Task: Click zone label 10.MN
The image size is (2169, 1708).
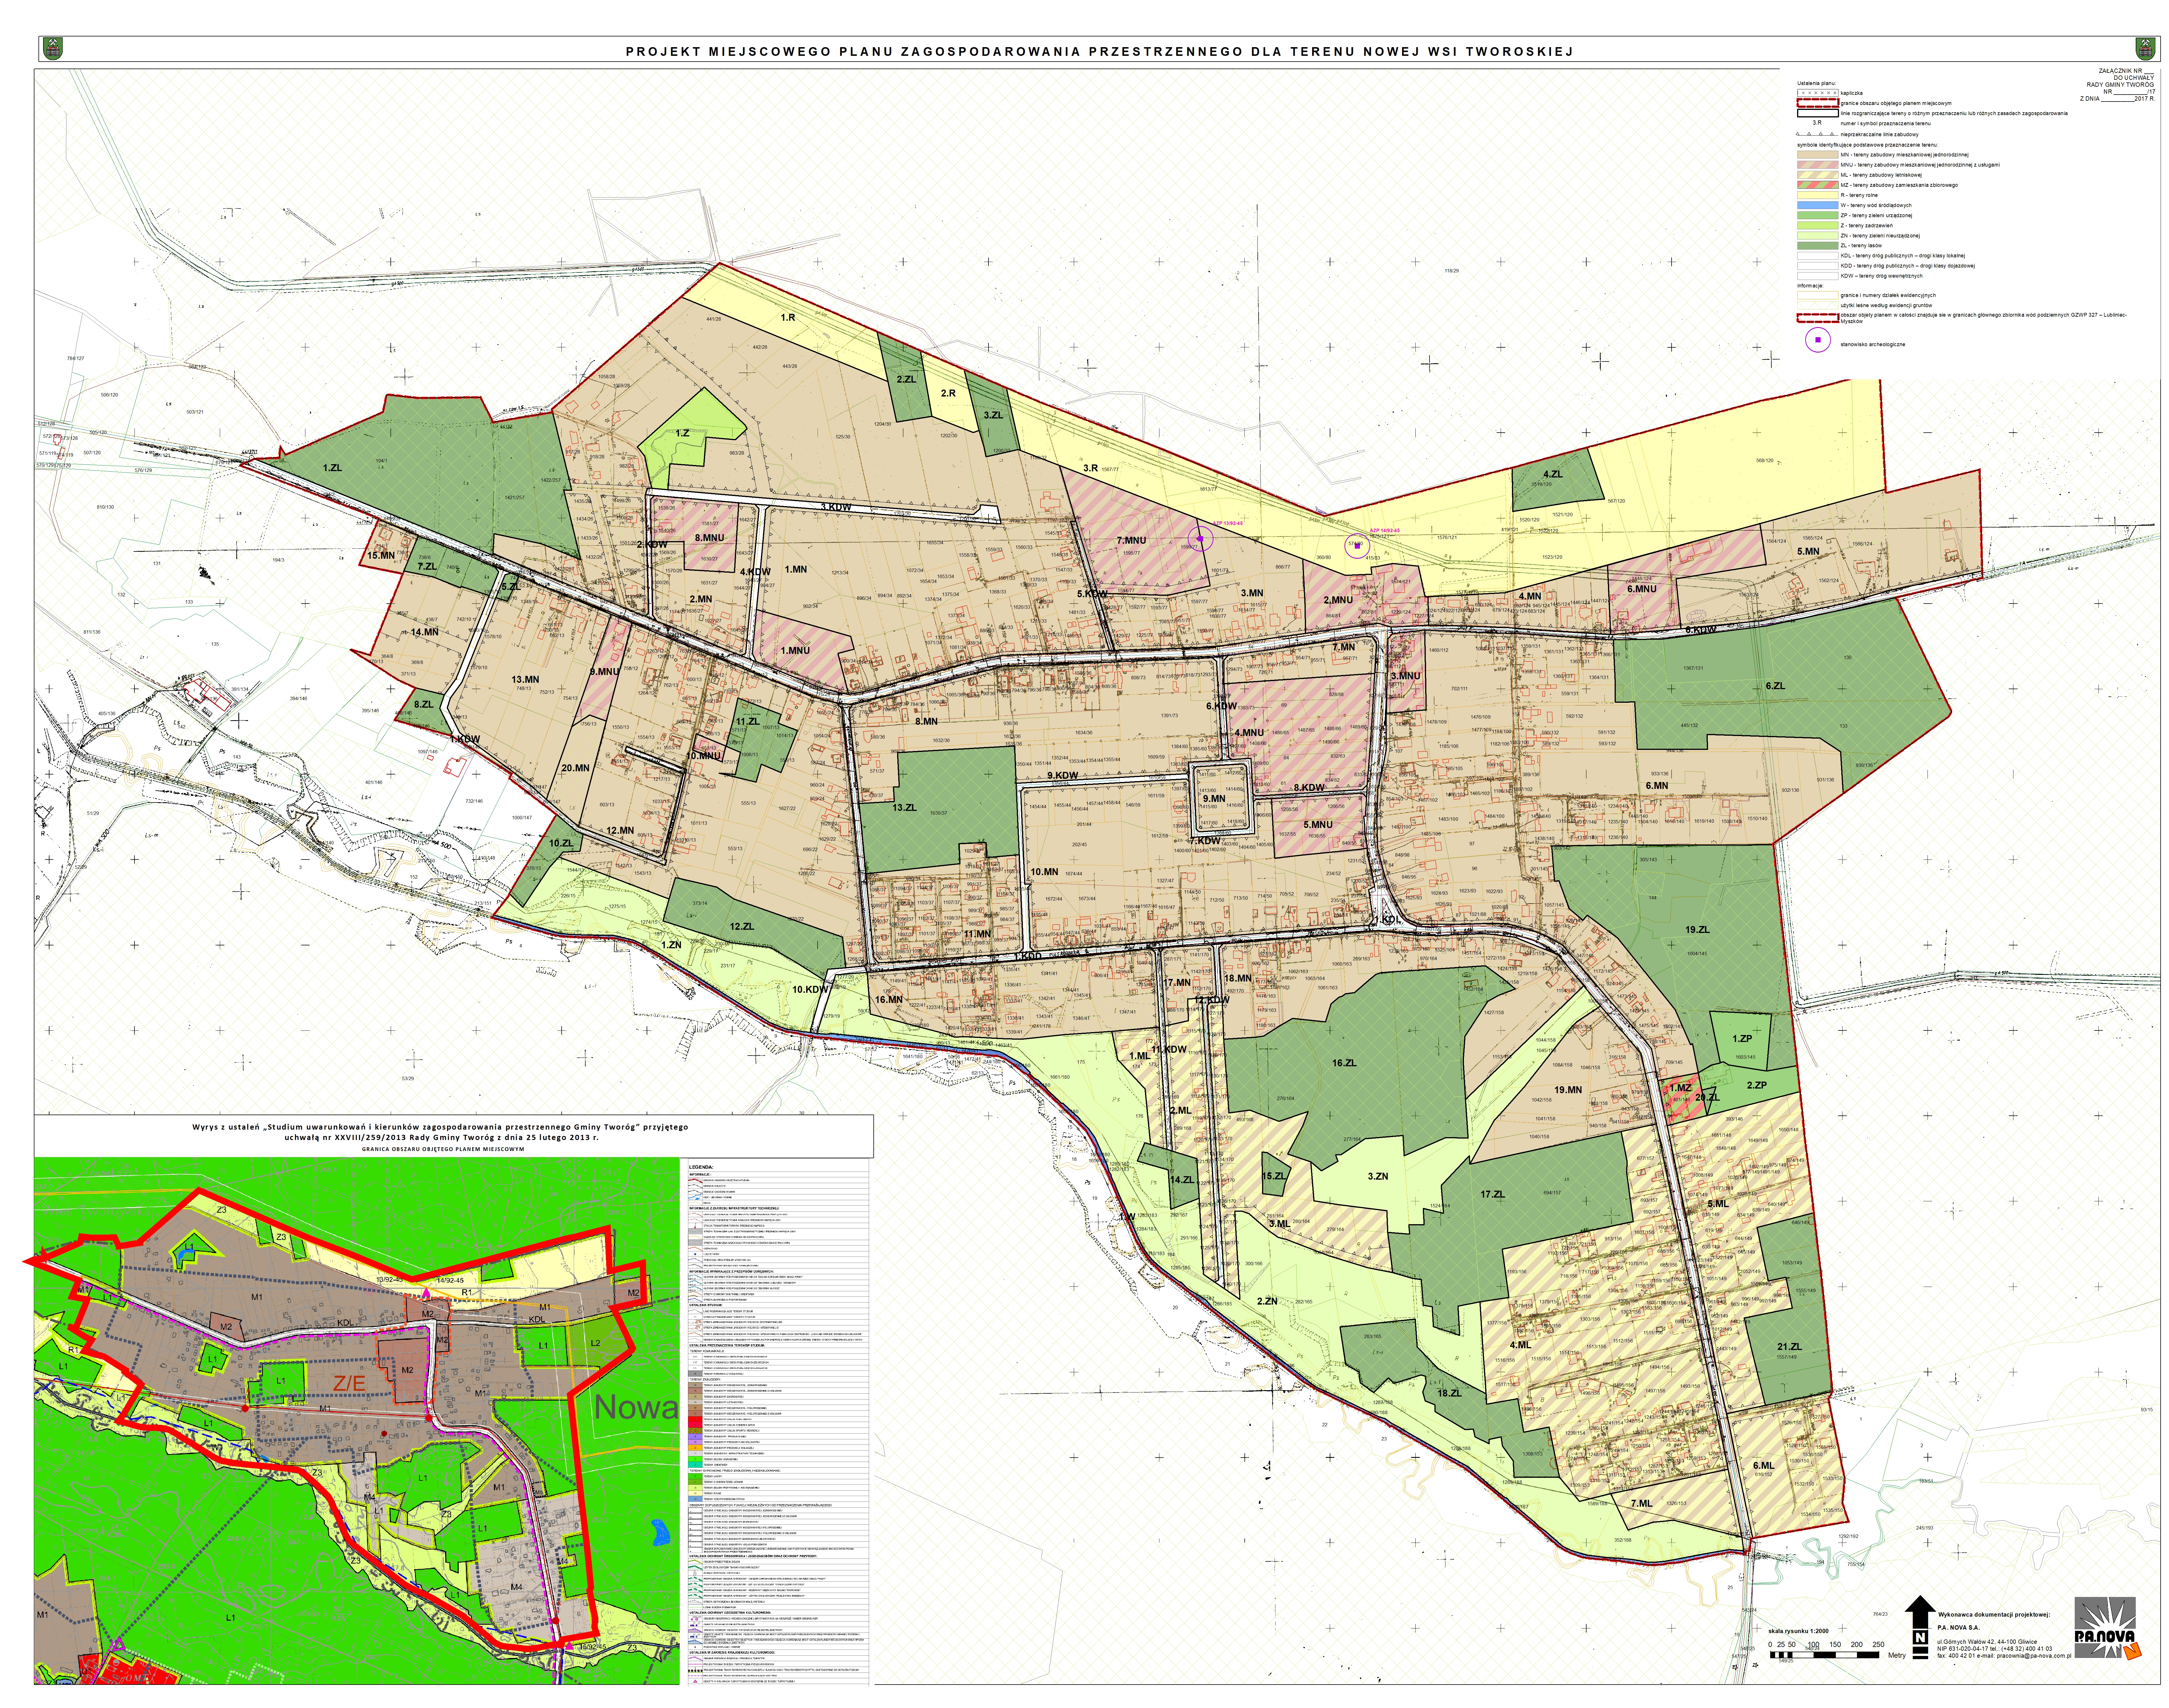Action: pos(1044,872)
